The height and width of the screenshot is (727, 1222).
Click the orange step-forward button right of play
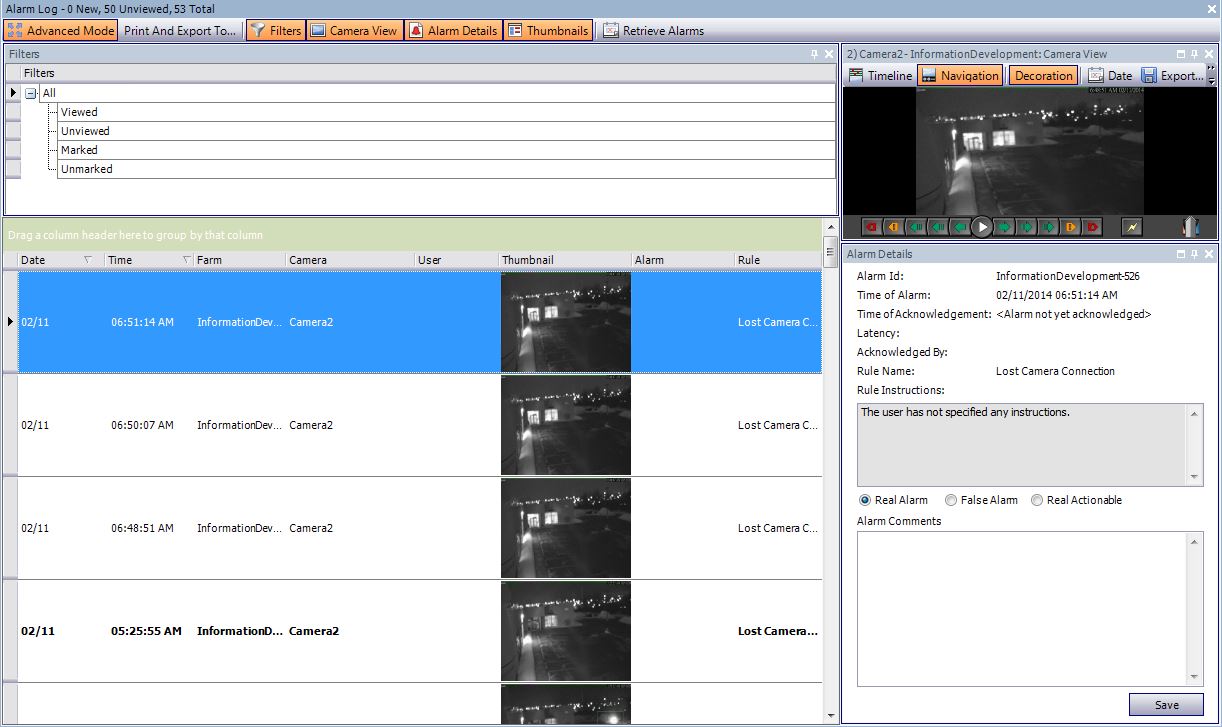pos(1071,227)
